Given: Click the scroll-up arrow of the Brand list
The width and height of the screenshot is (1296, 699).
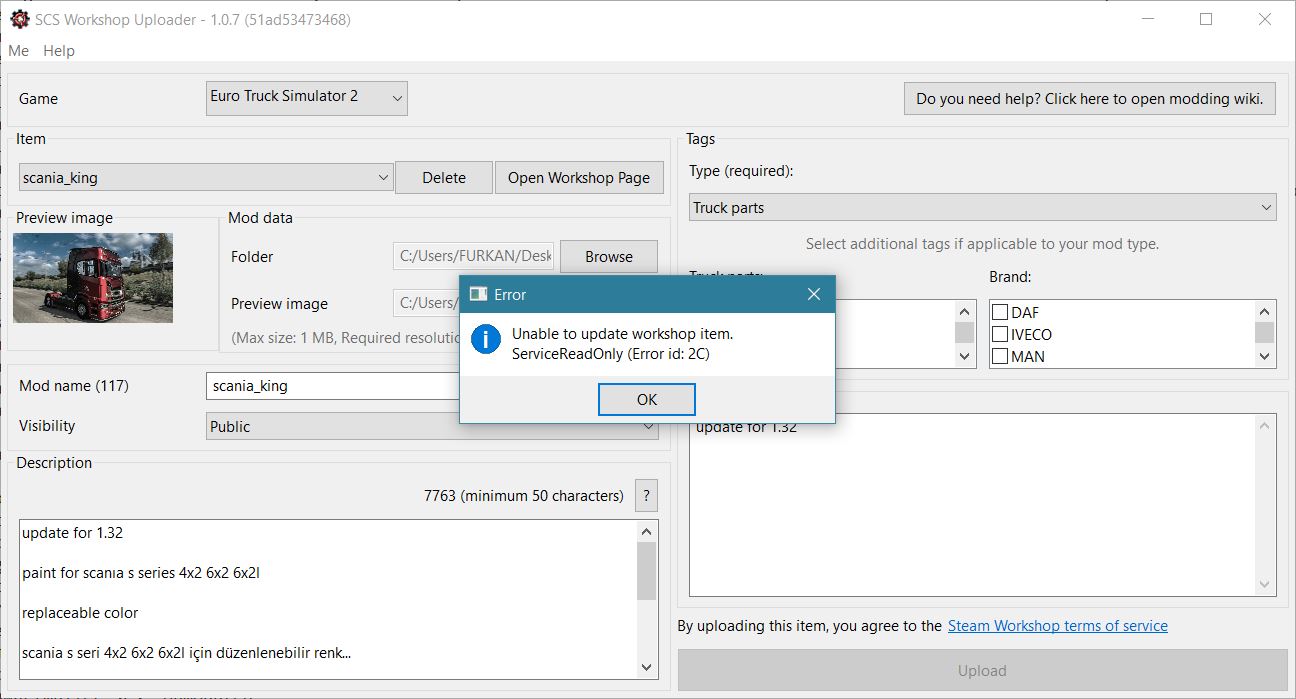Looking at the screenshot, I should (x=1264, y=310).
